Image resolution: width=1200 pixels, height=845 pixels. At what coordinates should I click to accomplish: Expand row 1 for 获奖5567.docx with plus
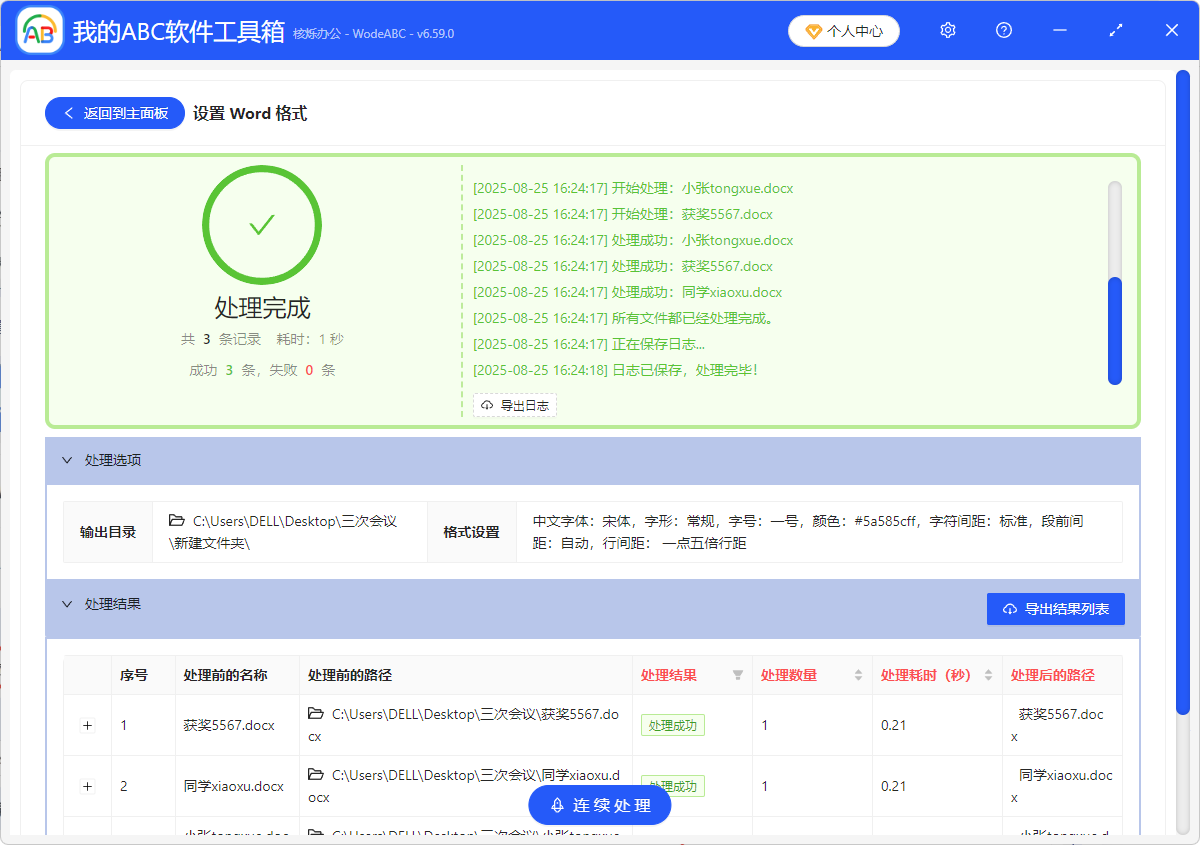click(87, 725)
